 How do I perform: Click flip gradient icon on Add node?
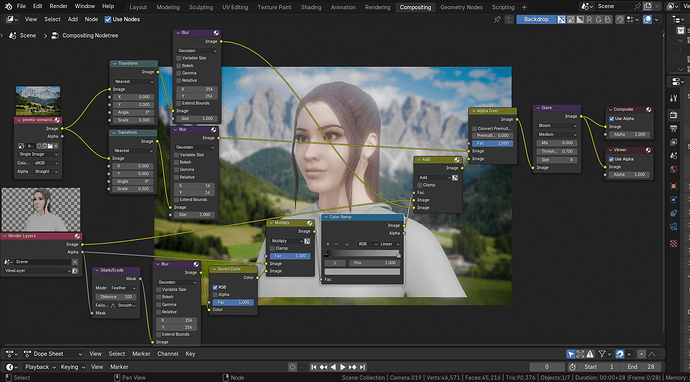coord(455,178)
